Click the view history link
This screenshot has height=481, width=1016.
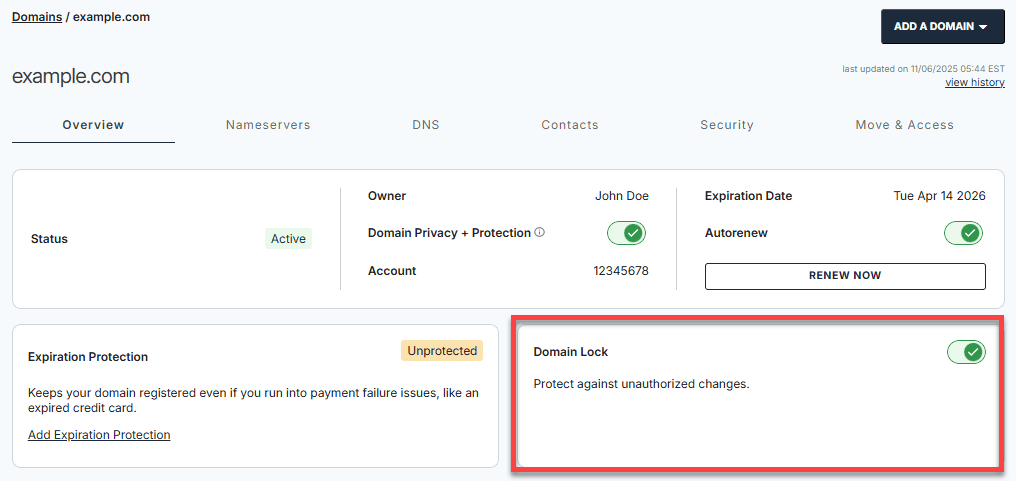coord(974,83)
